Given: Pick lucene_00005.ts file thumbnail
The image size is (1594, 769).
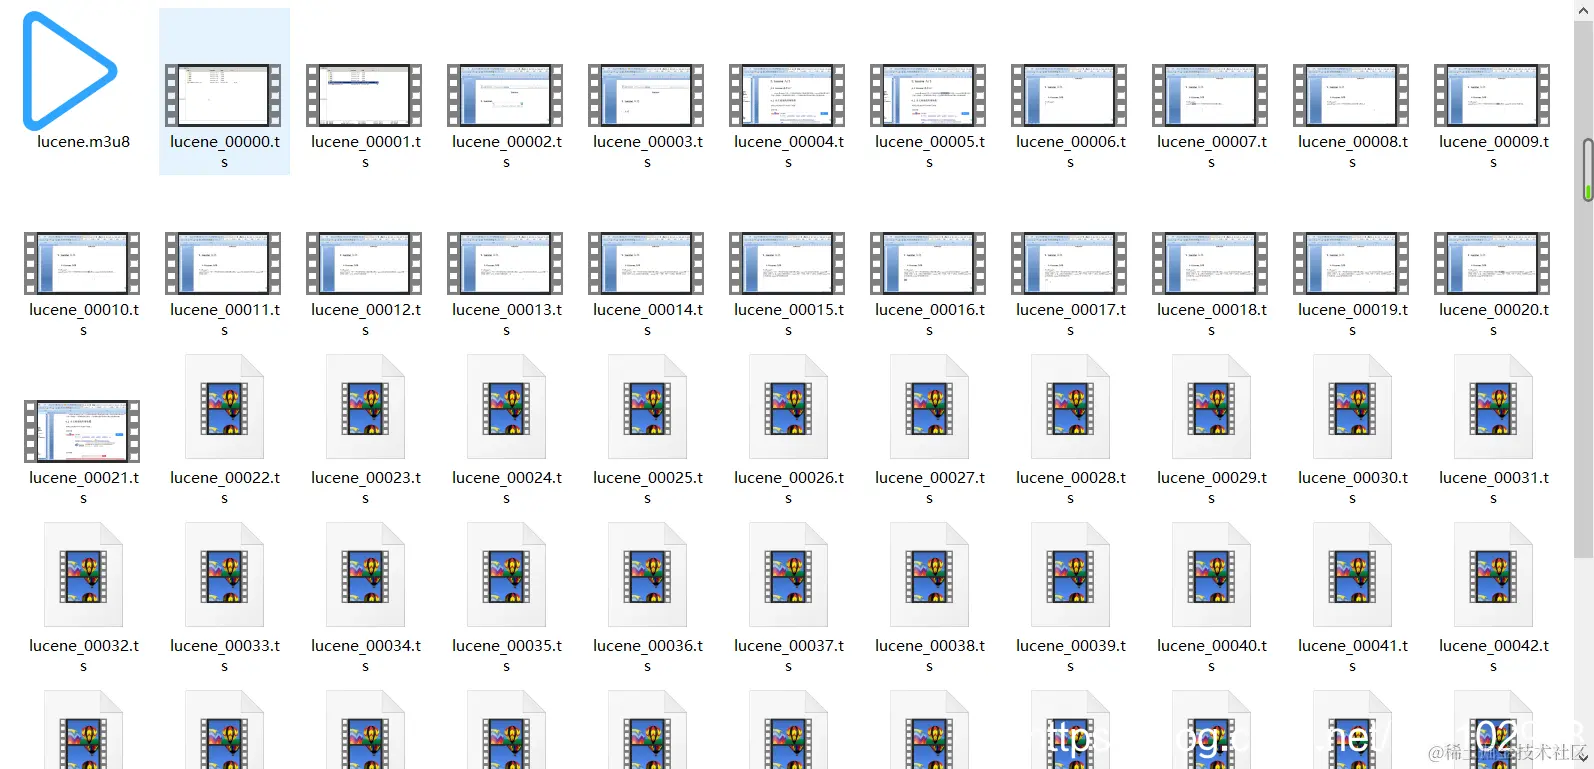Looking at the screenshot, I should click(x=928, y=96).
